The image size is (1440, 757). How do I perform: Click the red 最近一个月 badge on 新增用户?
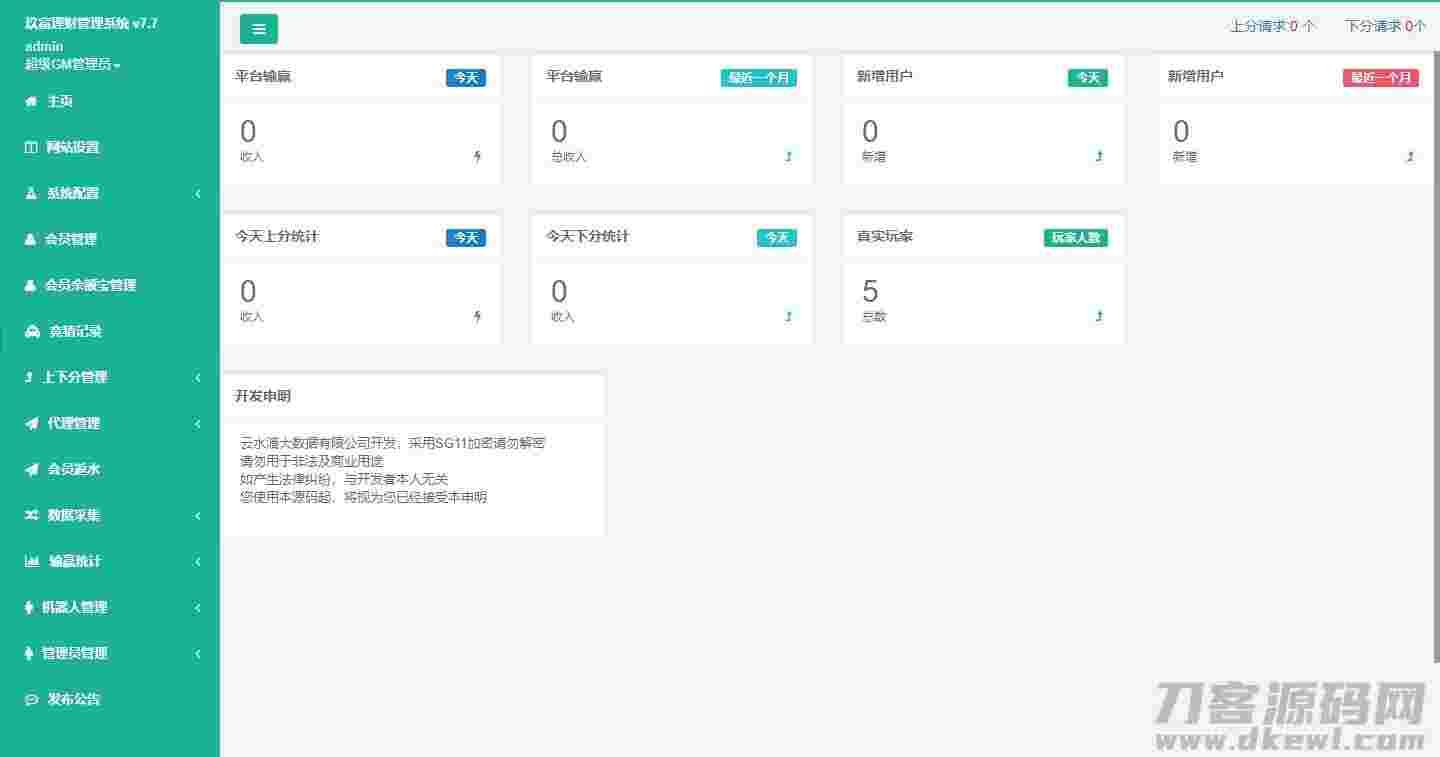tap(1381, 78)
